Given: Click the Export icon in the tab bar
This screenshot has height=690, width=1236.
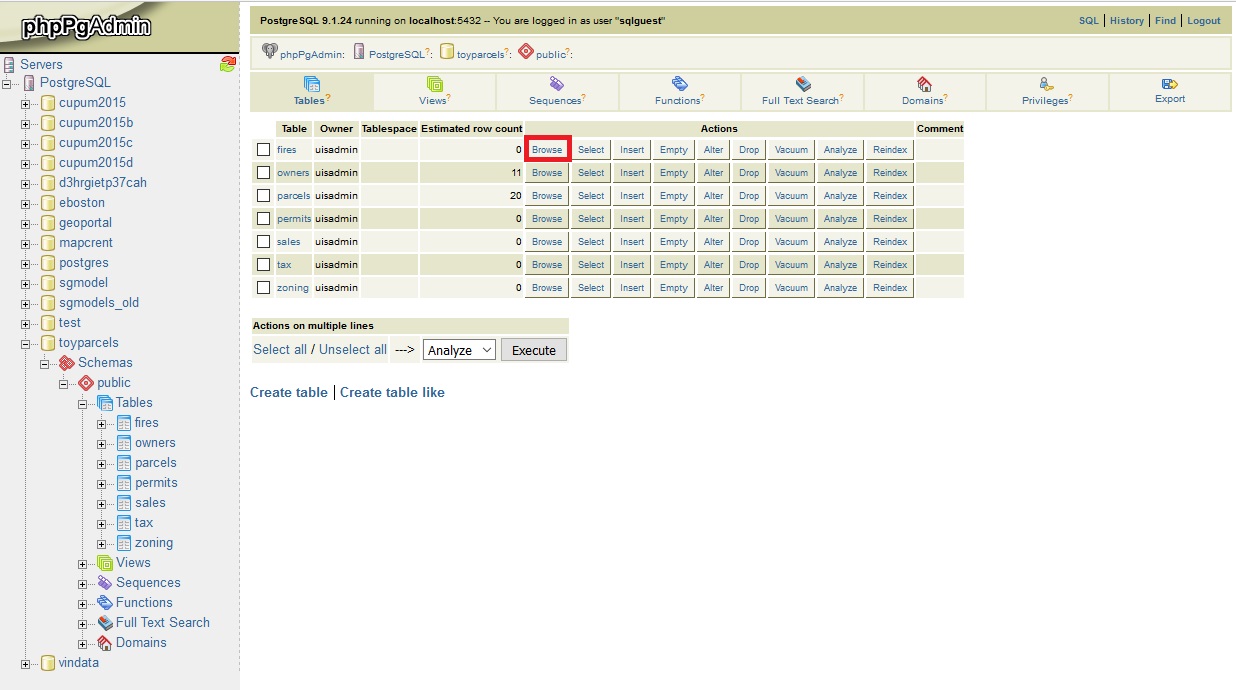Looking at the screenshot, I should pyautogui.click(x=1169, y=84).
